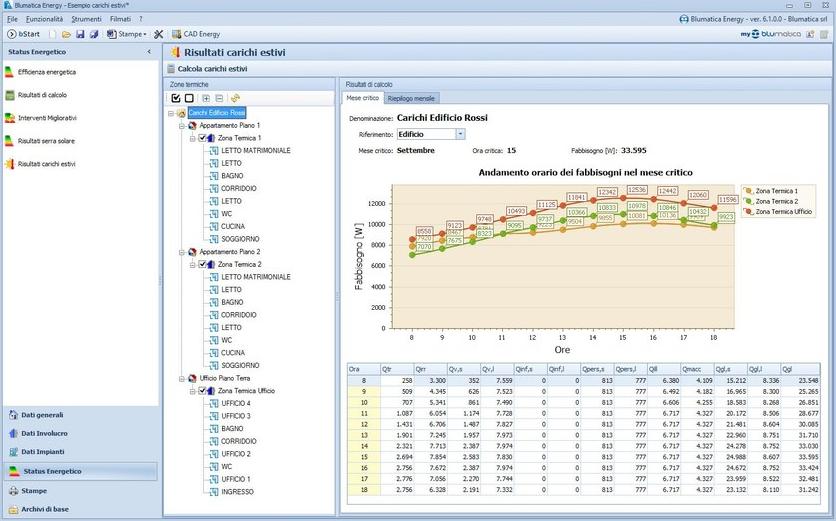Open the Riferimento dropdown

coord(460,133)
